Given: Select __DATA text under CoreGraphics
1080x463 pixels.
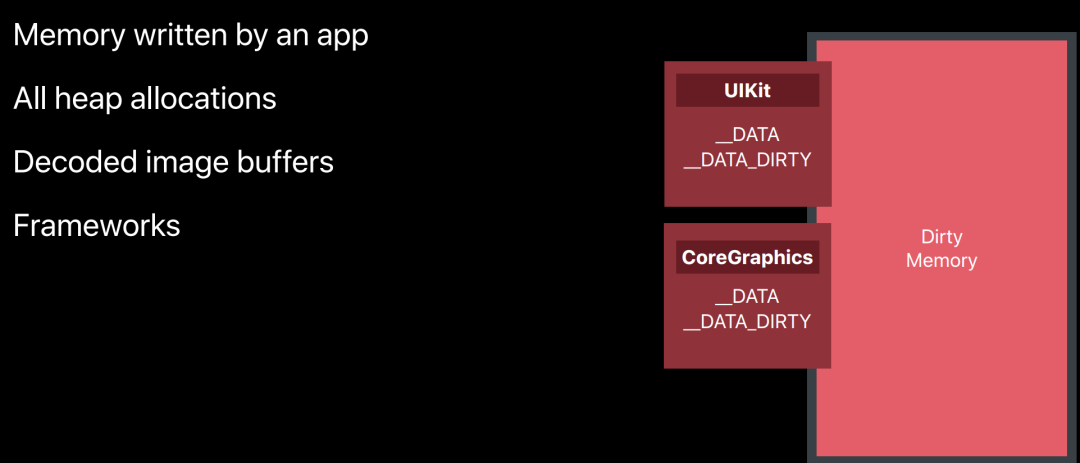Looking at the screenshot, I should (747, 297).
